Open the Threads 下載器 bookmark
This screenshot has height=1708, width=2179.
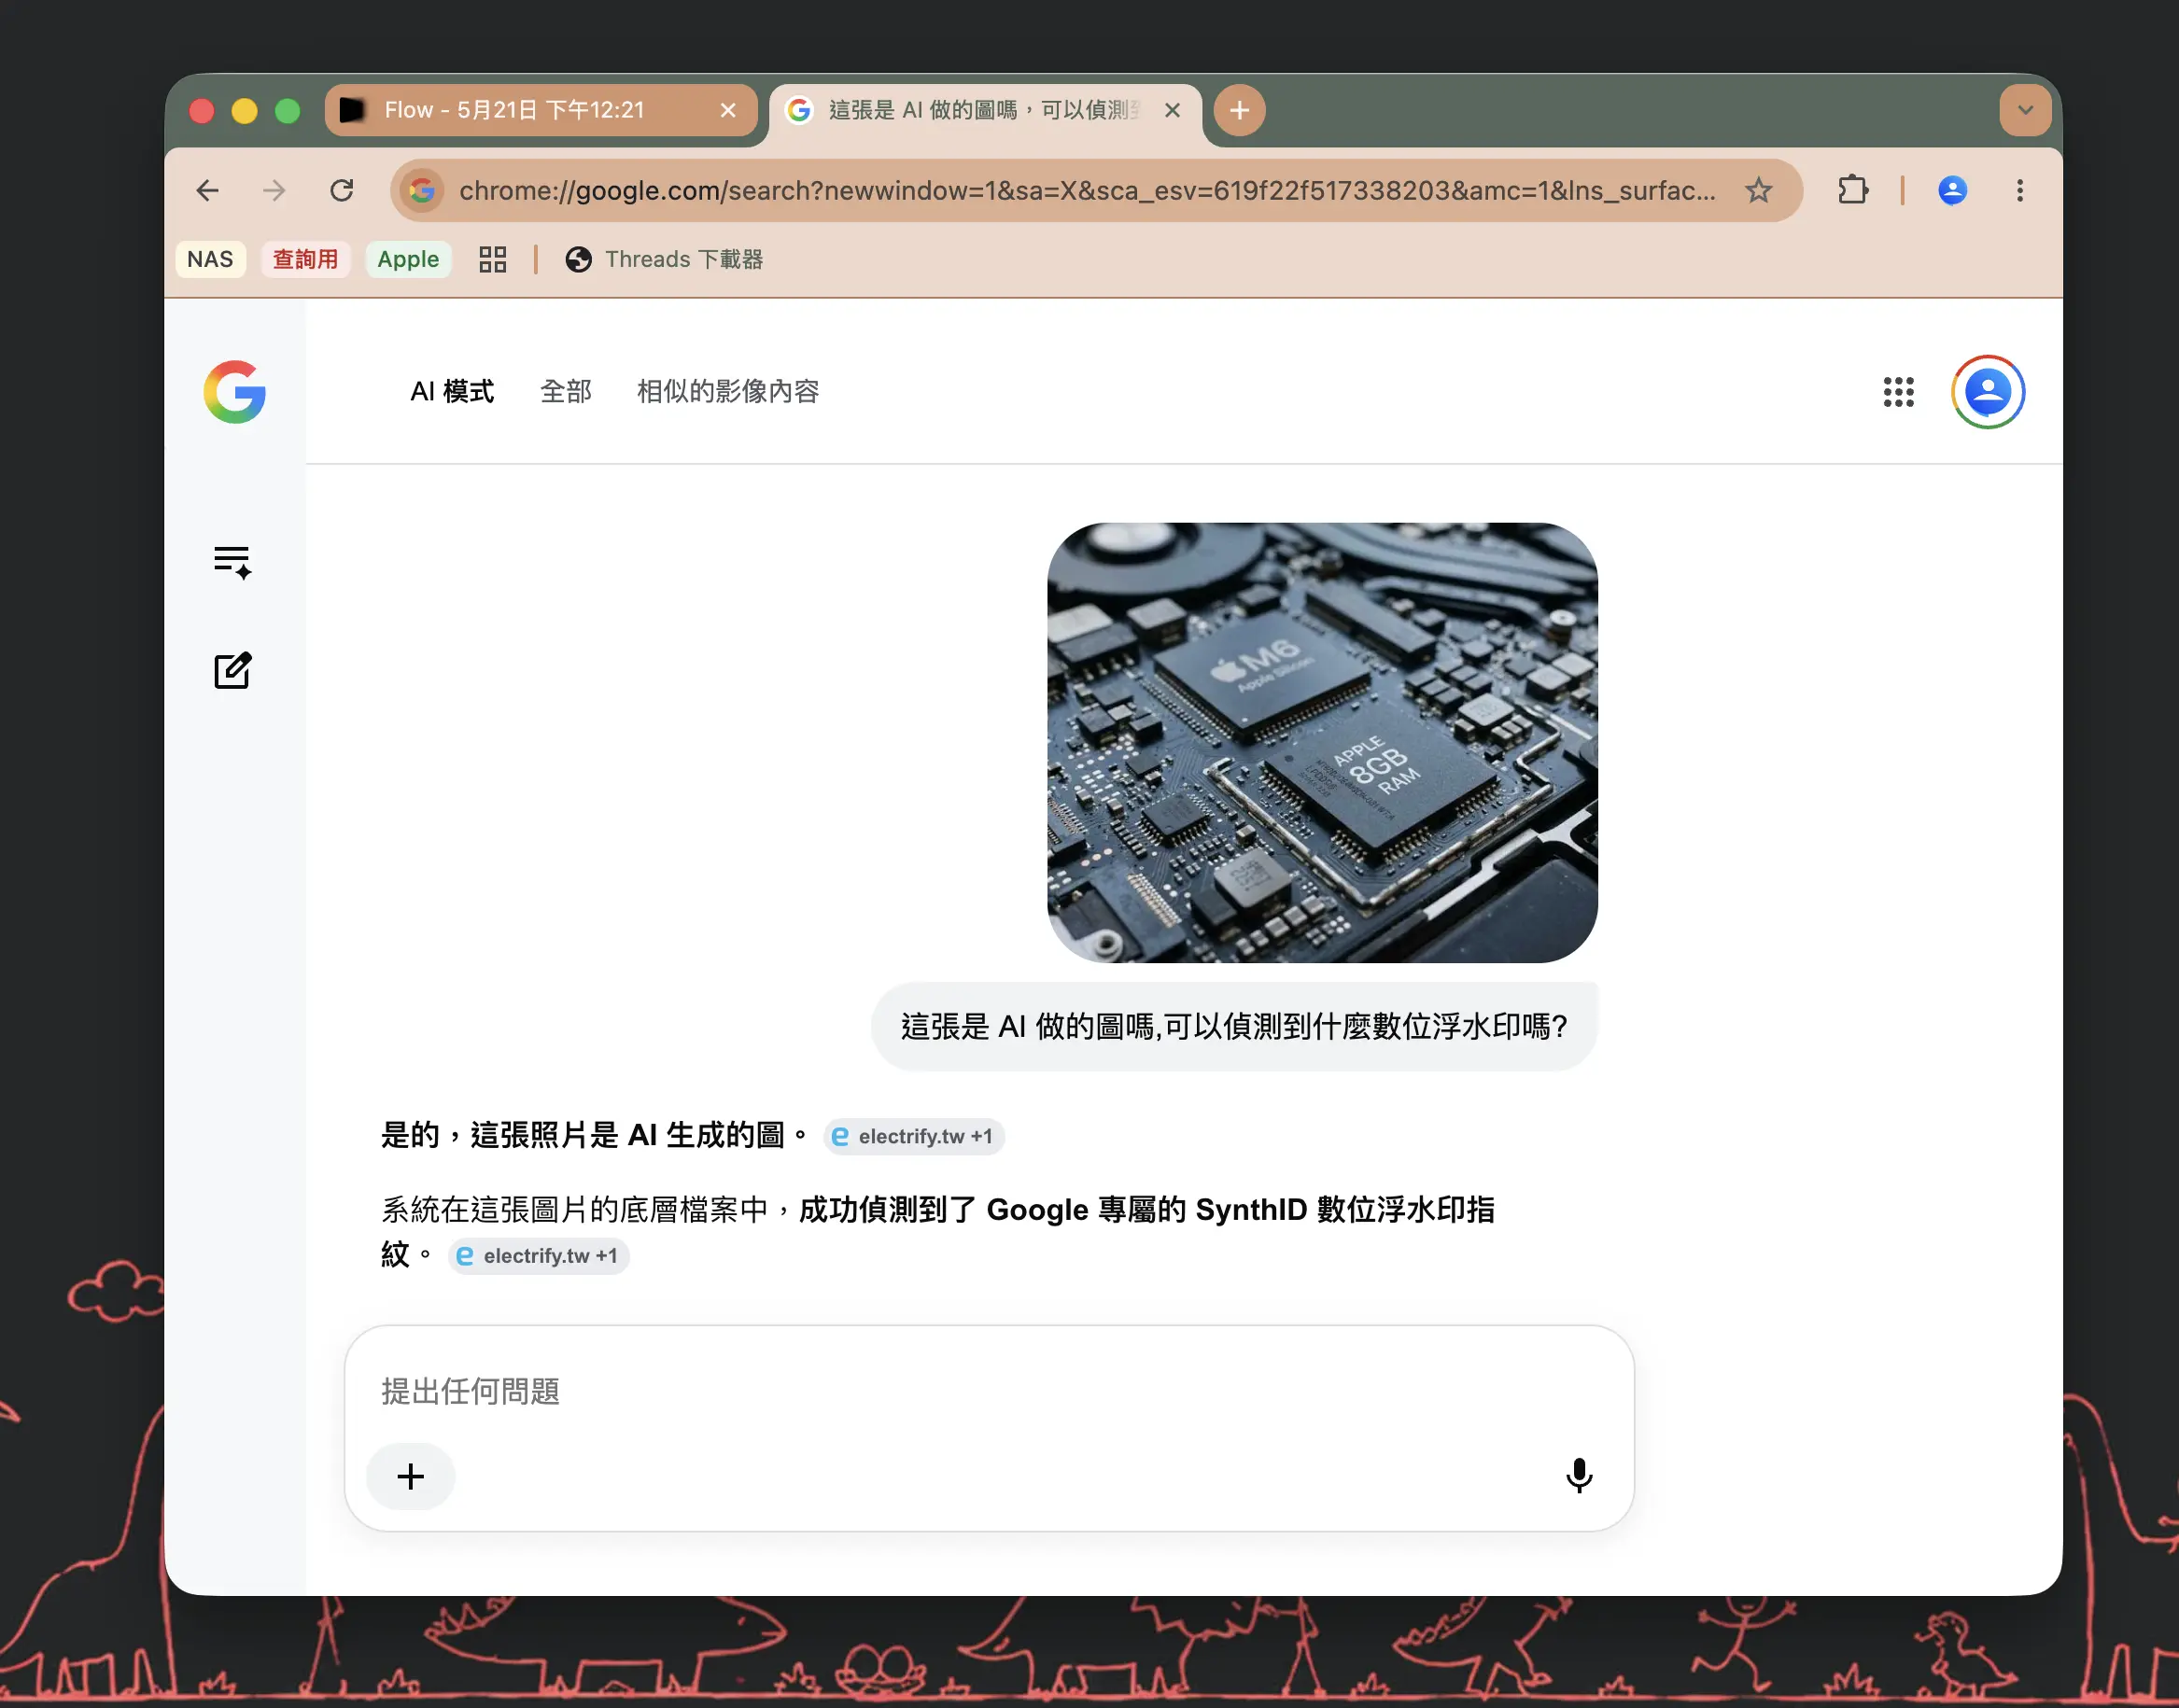[664, 259]
